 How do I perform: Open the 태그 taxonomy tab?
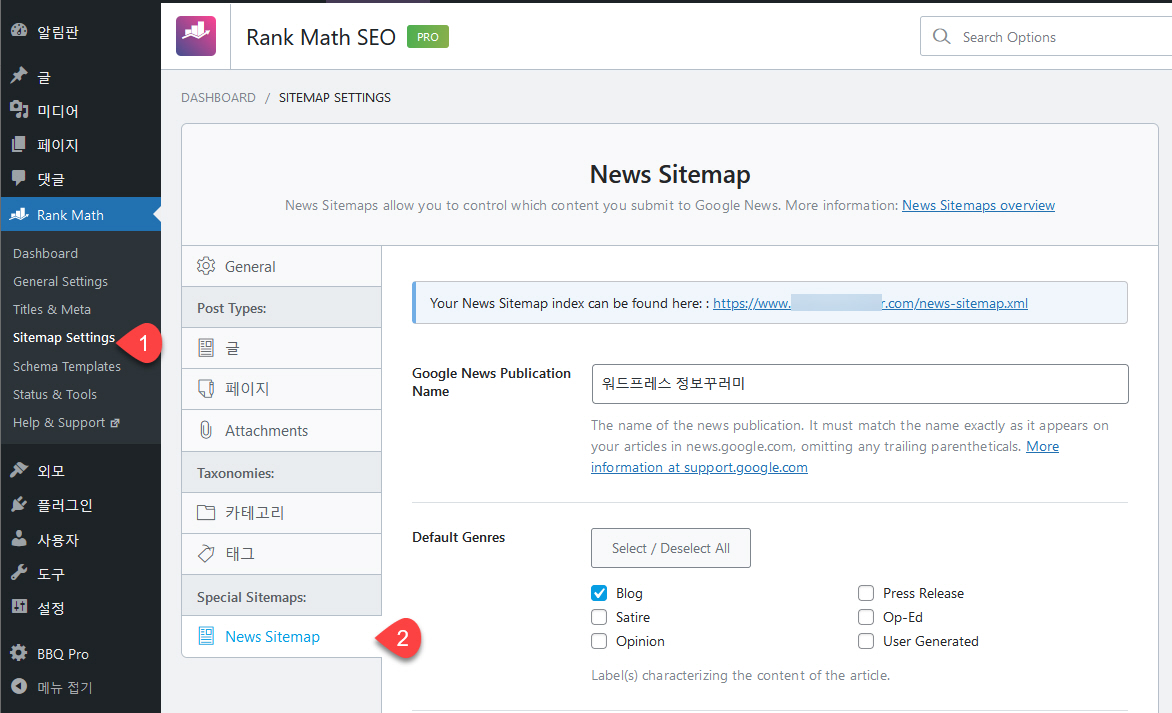click(281, 554)
